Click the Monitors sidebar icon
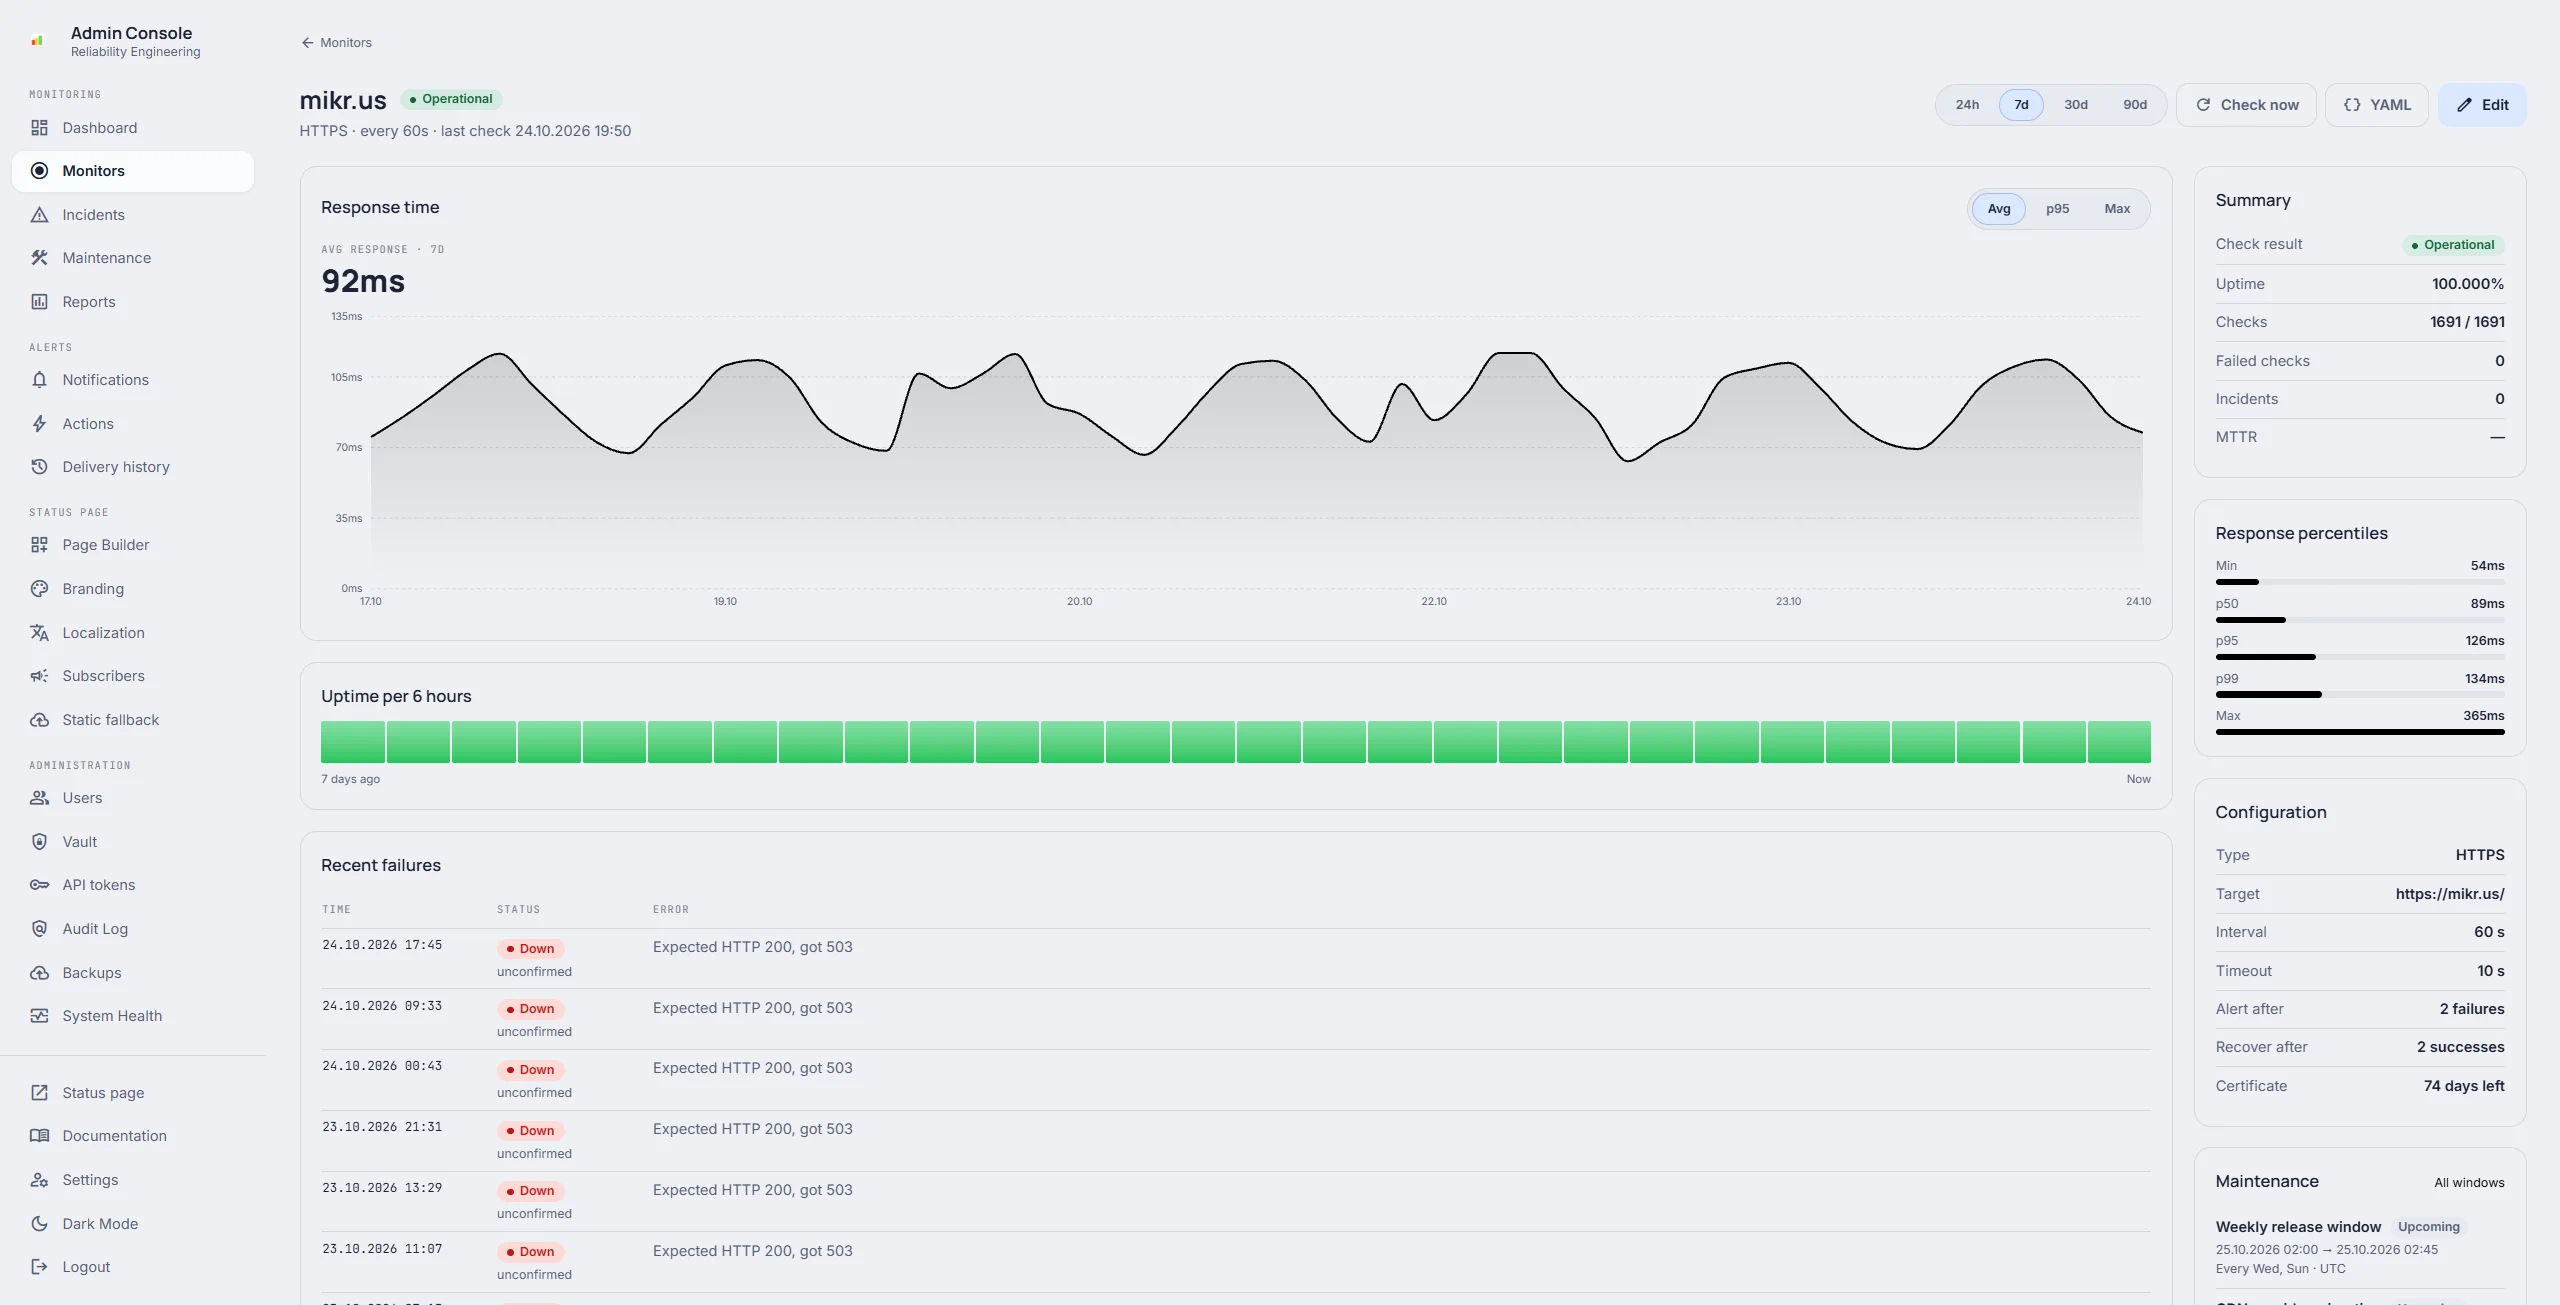This screenshot has width=2560, height=1305. (x=39, y=171)
